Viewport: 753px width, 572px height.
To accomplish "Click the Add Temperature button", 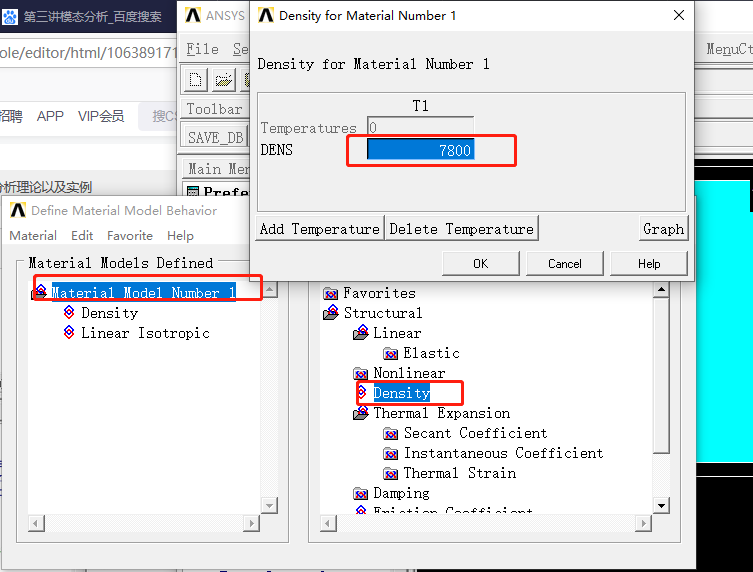I will 320,229.
